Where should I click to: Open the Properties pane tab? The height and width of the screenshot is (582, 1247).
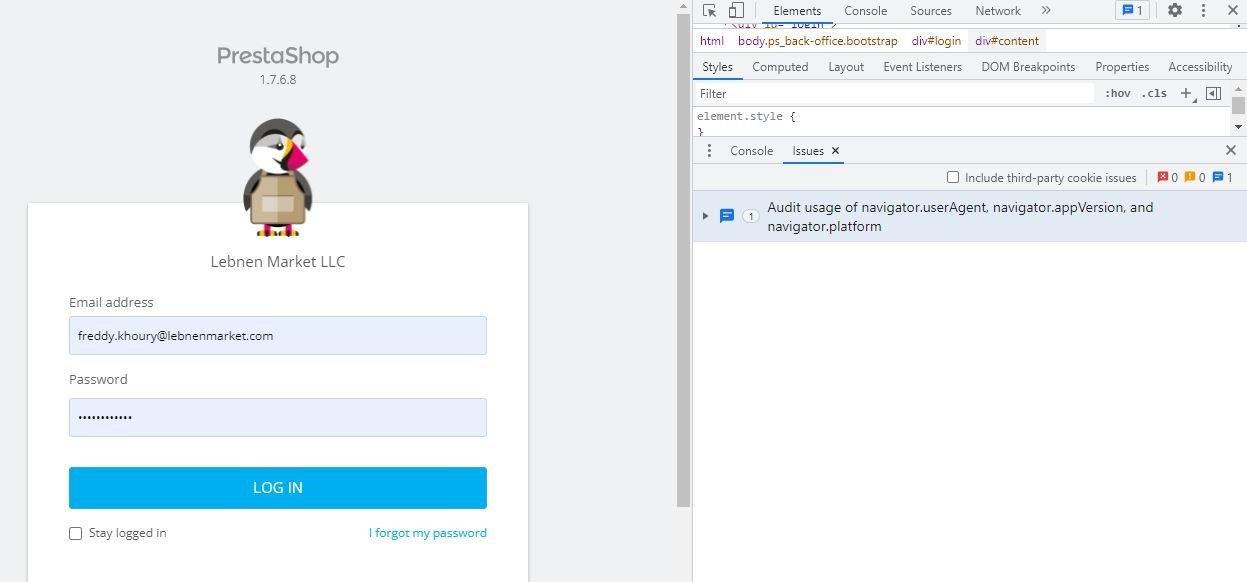(x=1122, y=67)
